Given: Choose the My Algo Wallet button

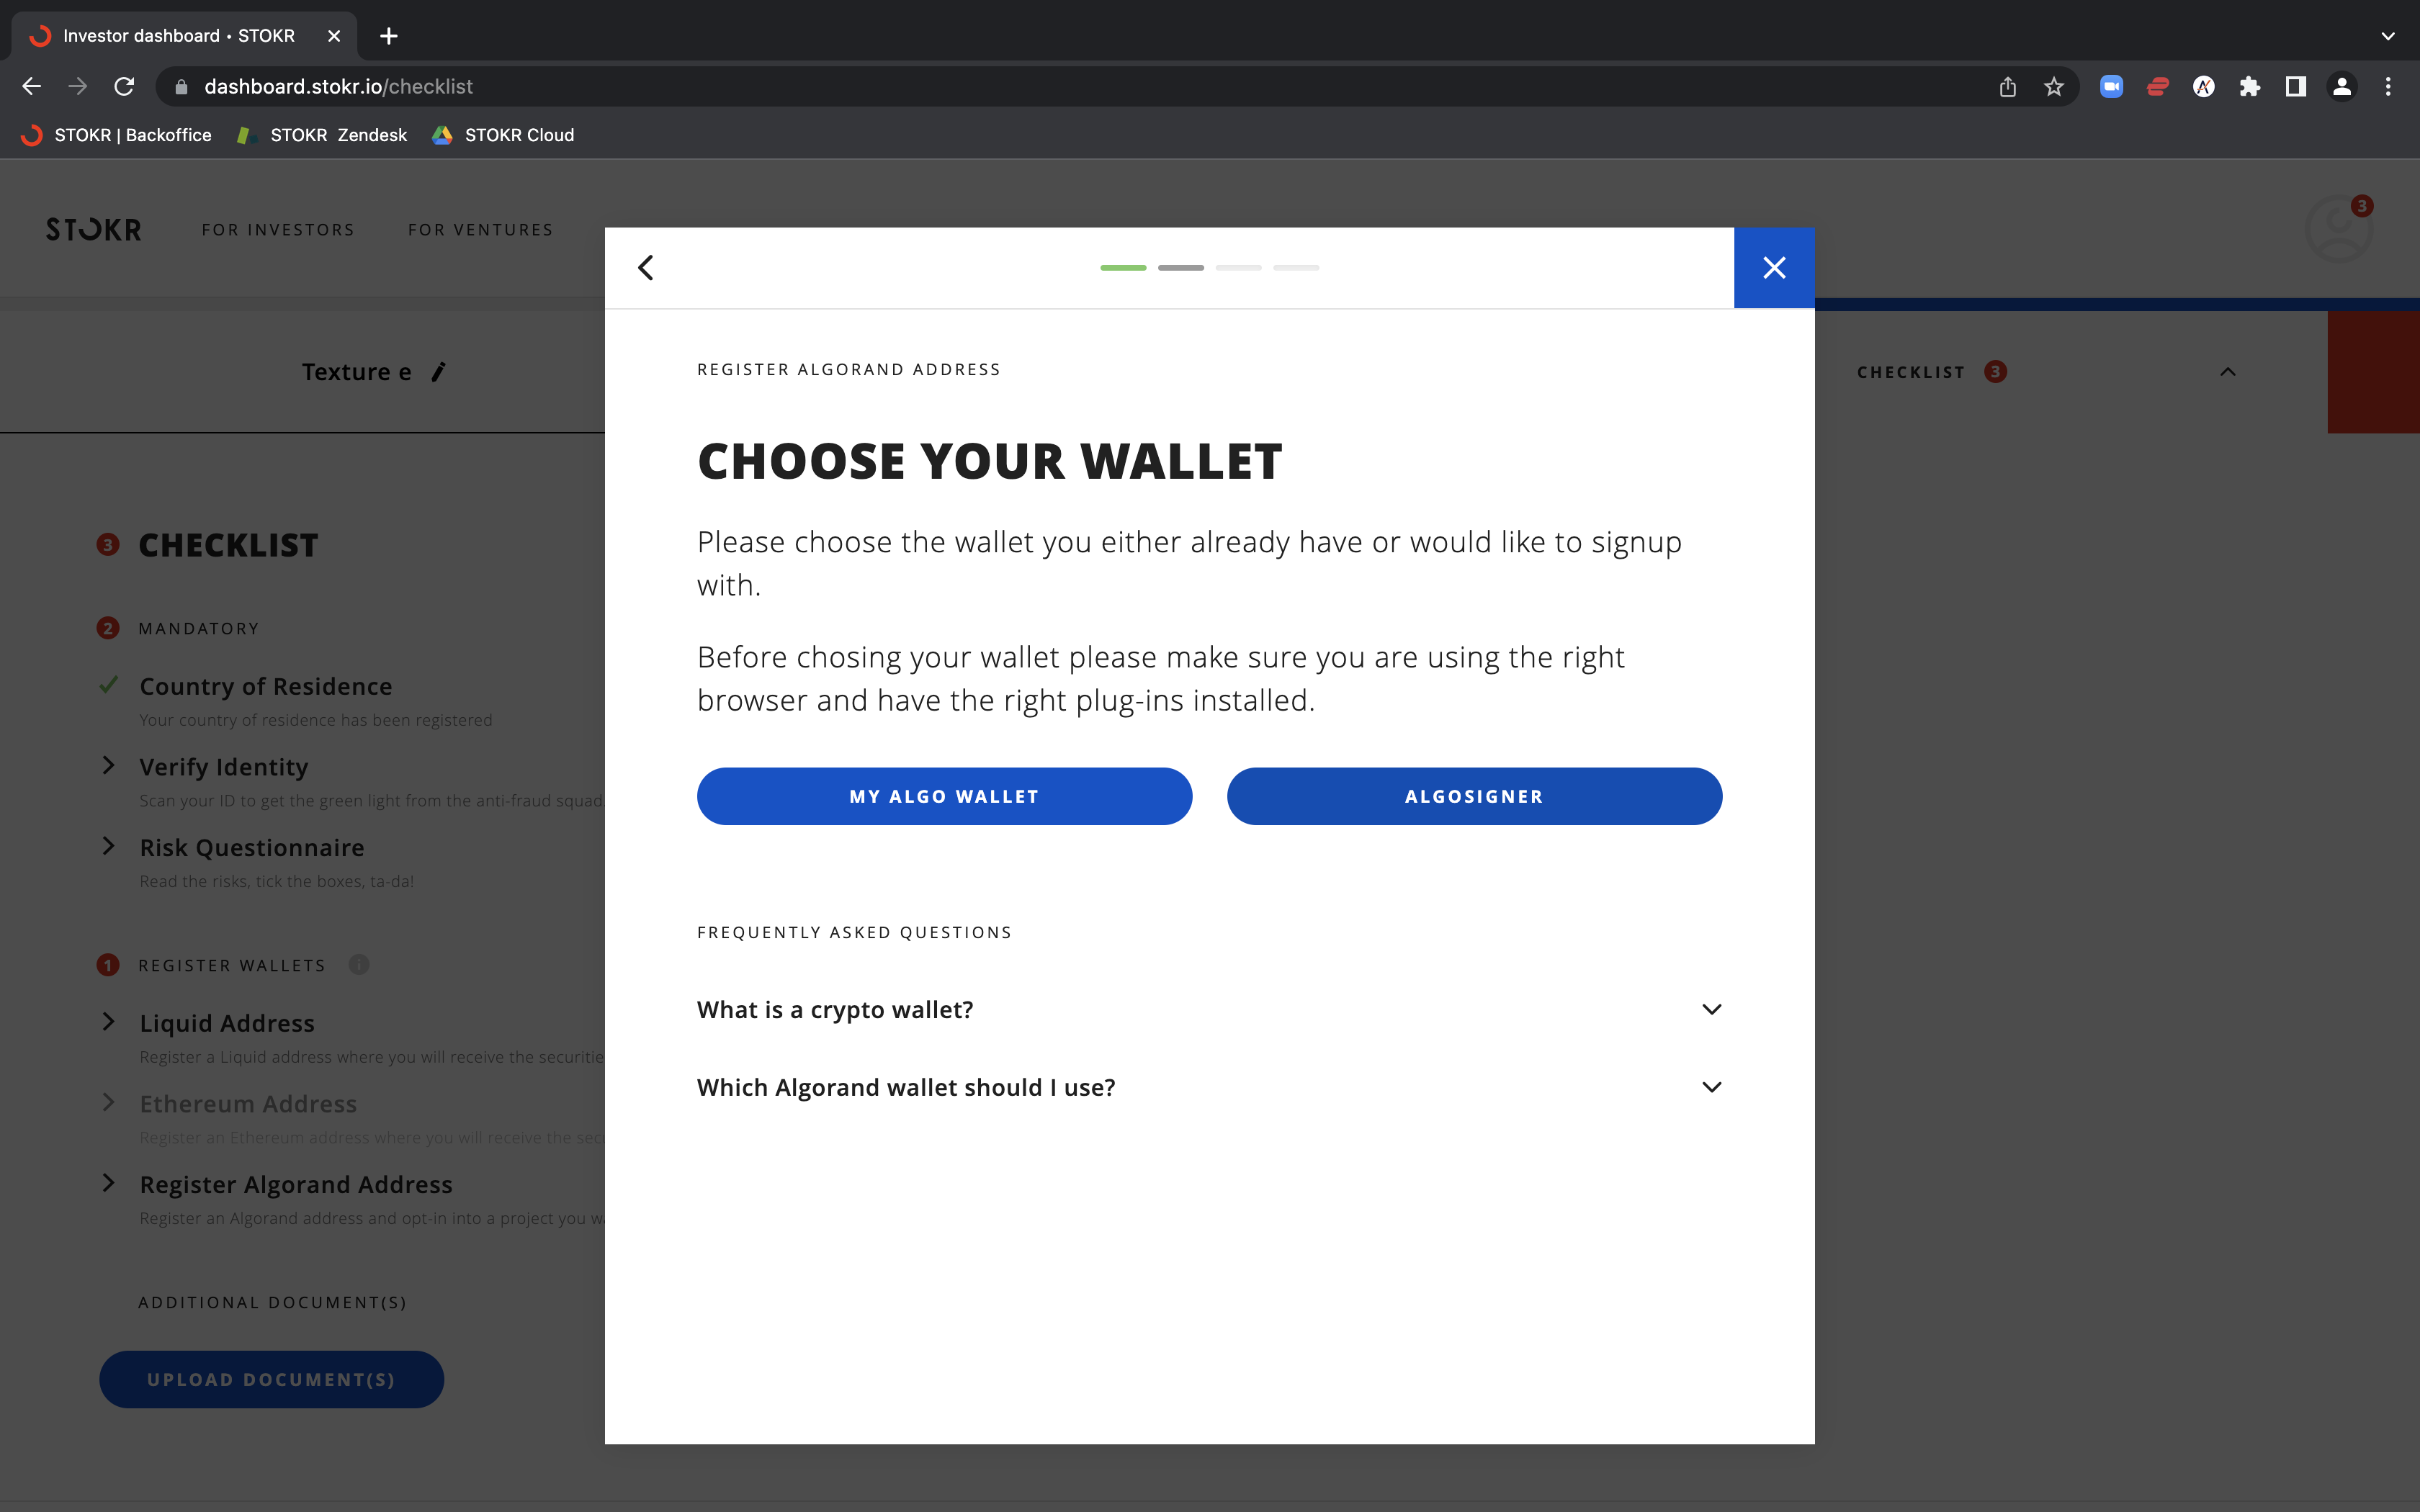Looking at the screenshot, I should (944, 796).
